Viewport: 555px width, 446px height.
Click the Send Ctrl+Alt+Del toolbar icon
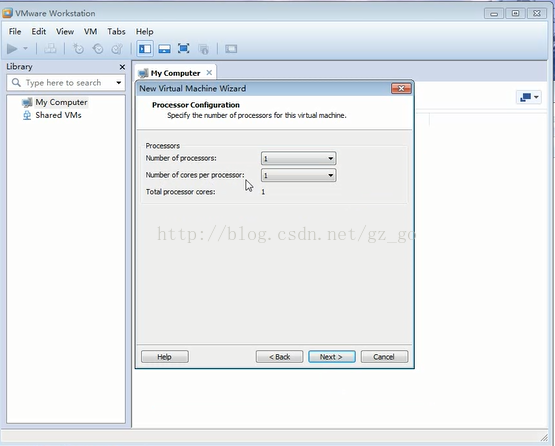coord(50,48)
